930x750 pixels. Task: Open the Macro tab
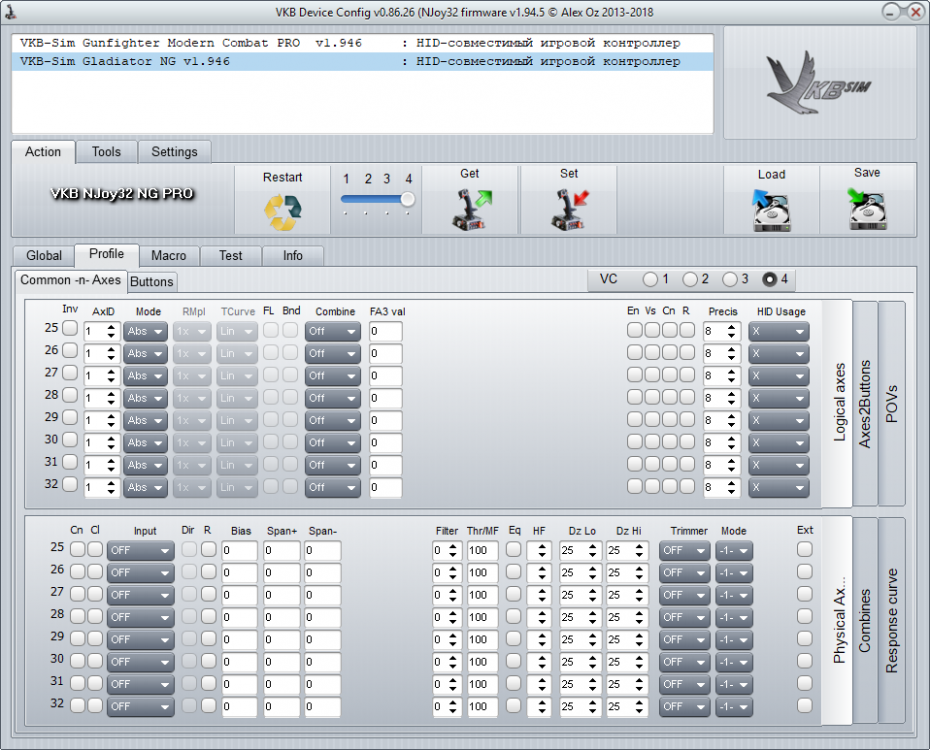coord(168,255)
